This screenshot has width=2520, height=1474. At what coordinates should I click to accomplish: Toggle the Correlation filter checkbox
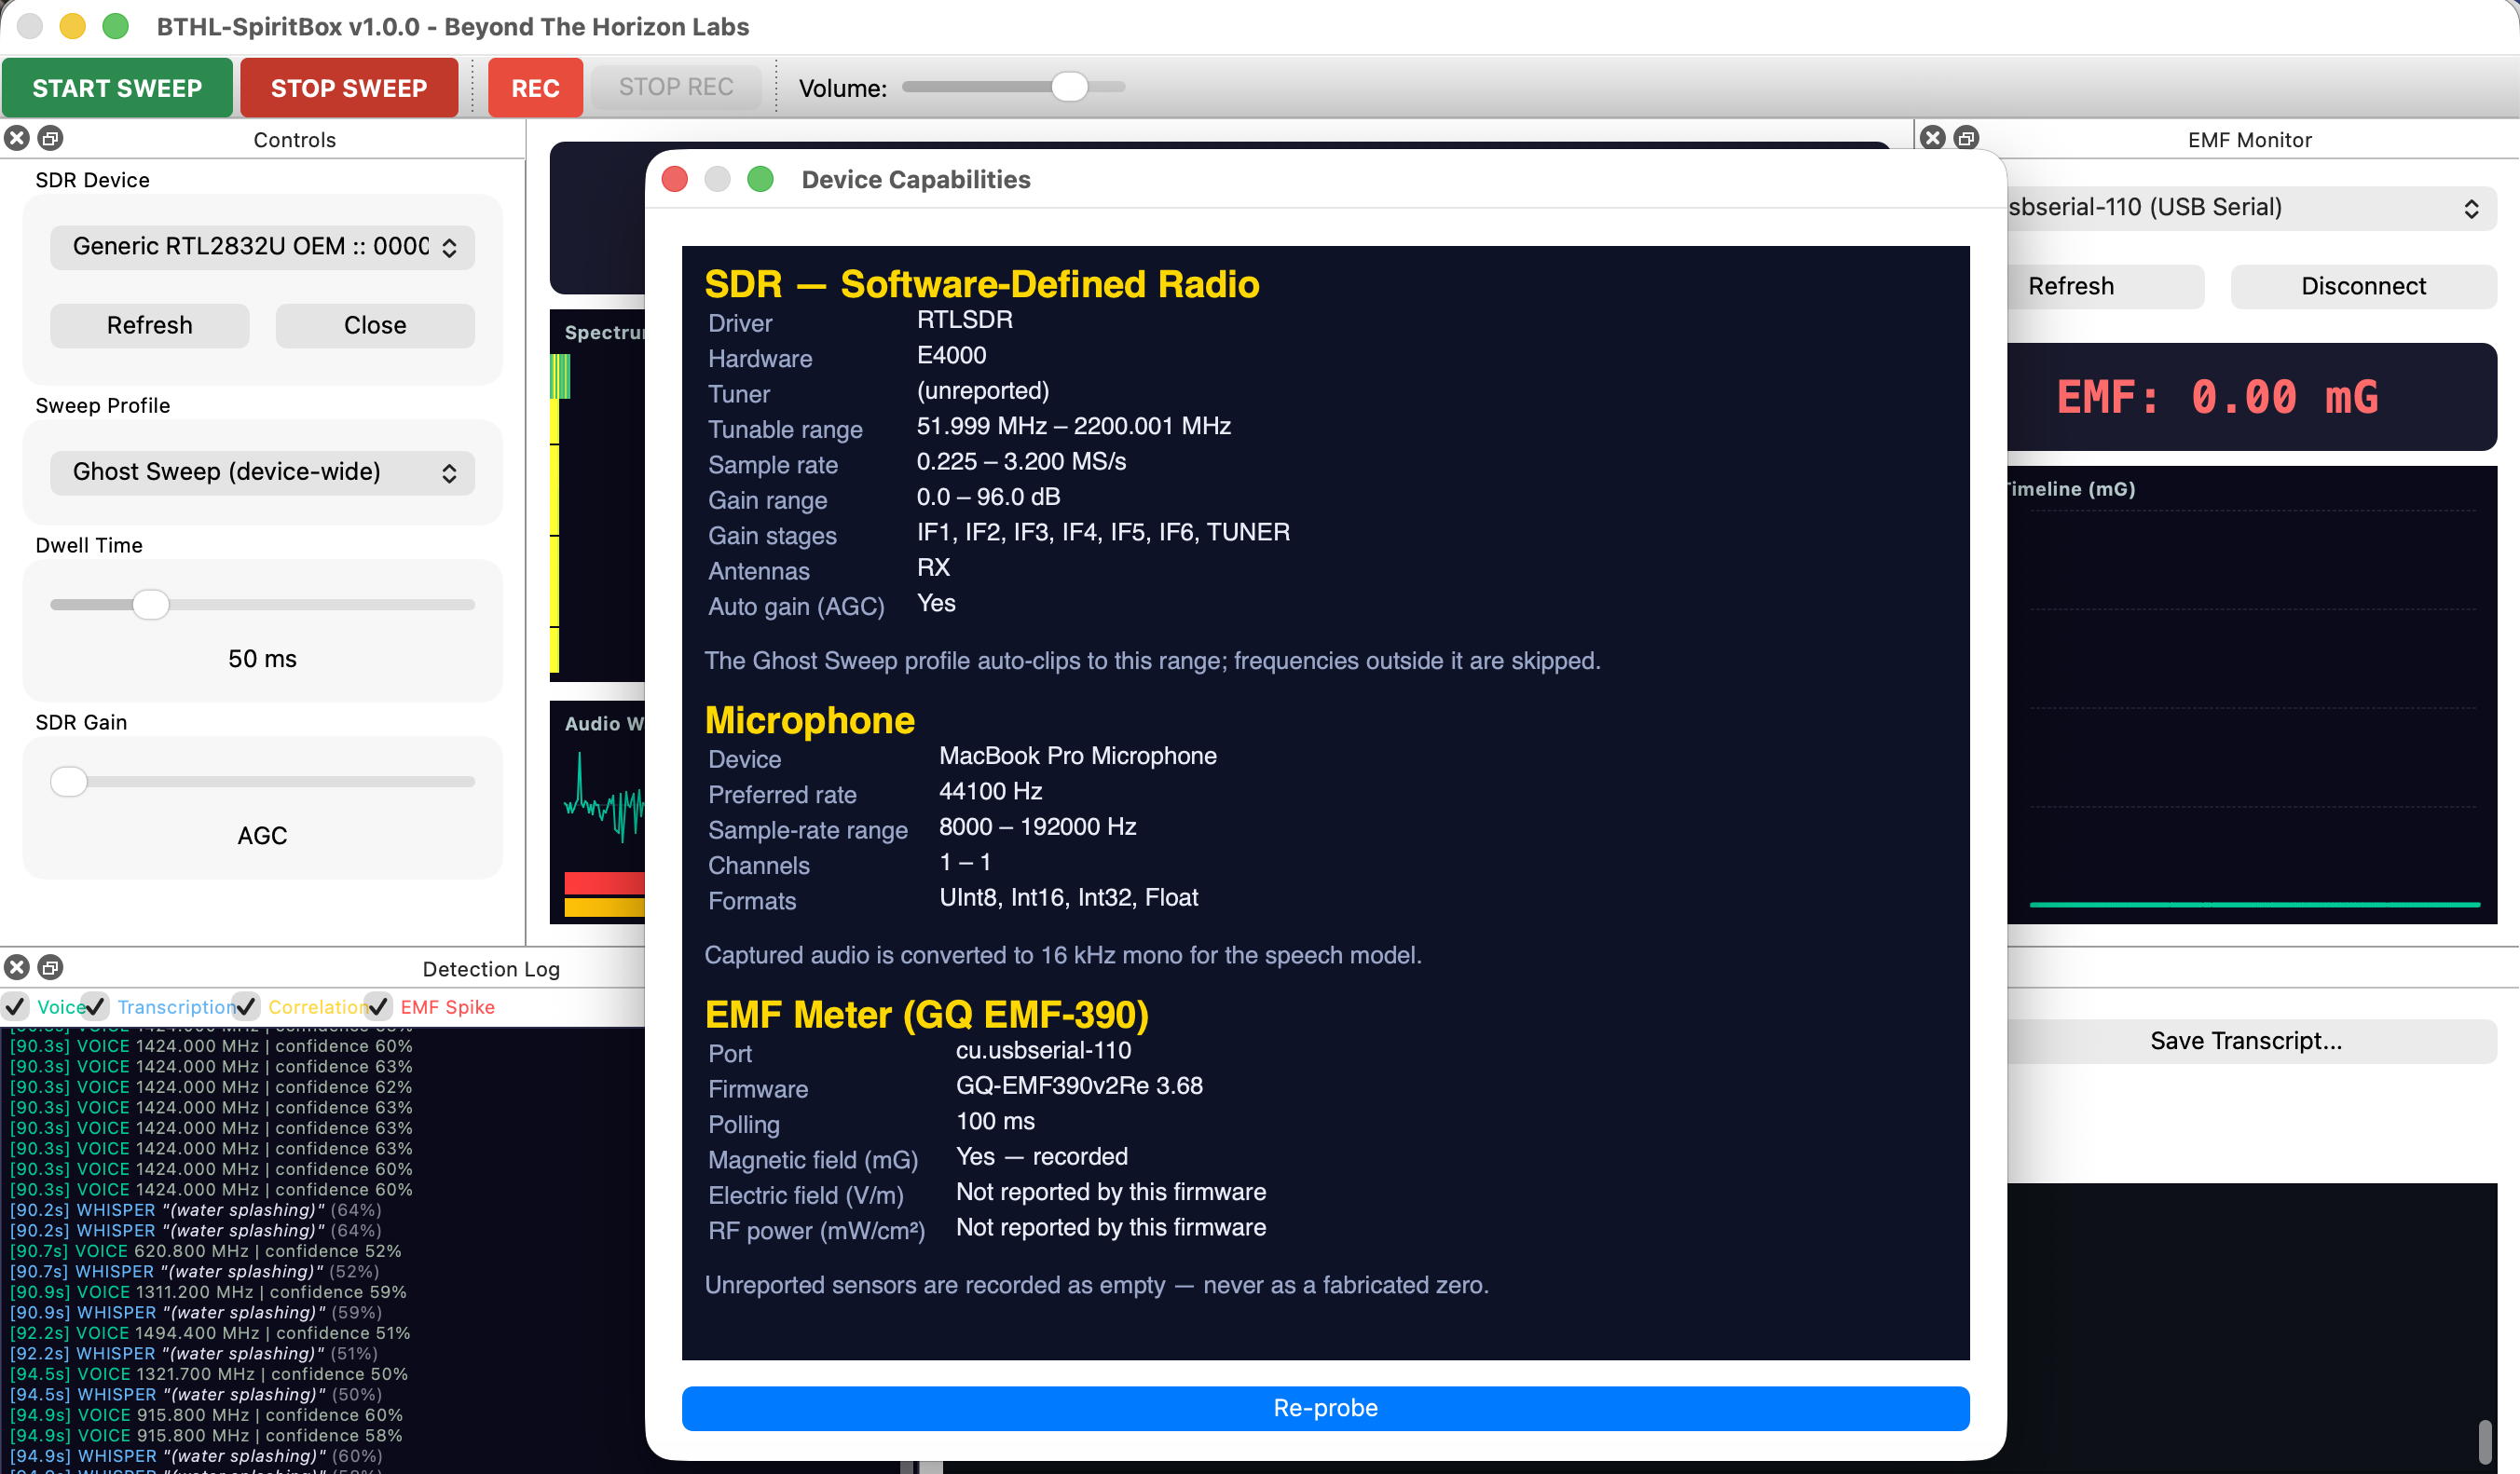(x=247, y=1007)
